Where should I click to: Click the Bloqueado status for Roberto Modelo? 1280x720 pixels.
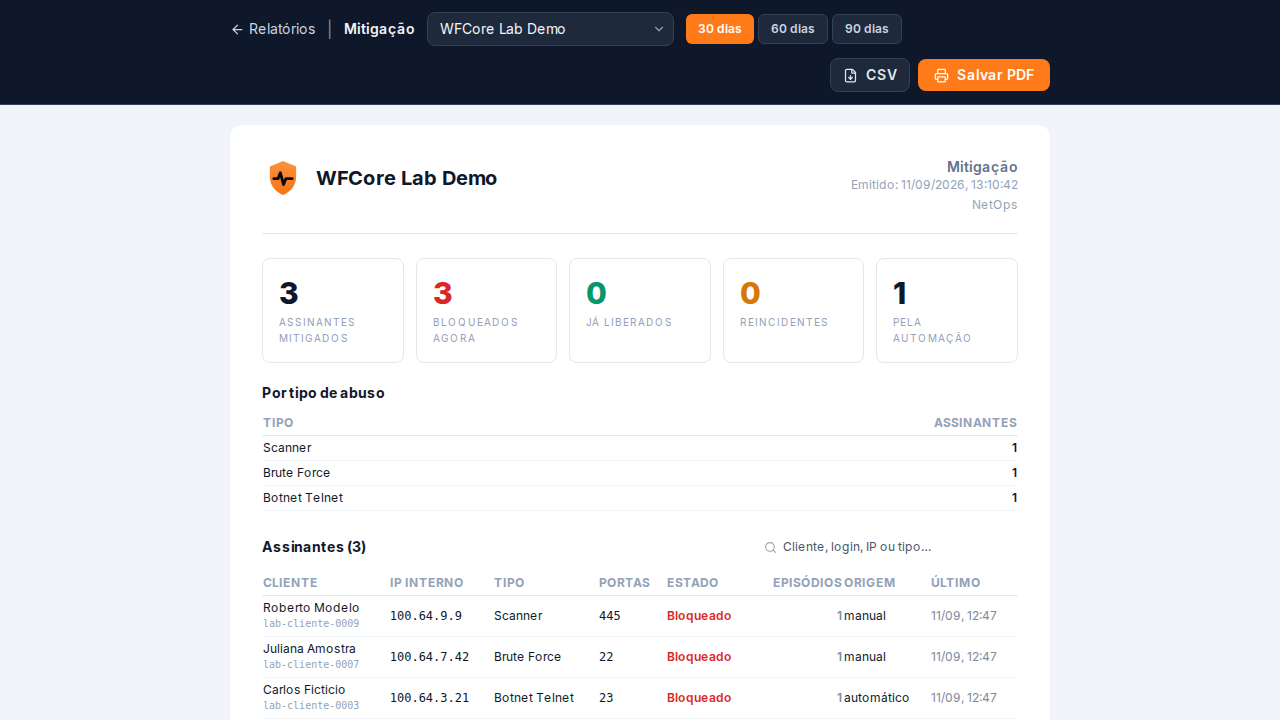click(699, 616)
